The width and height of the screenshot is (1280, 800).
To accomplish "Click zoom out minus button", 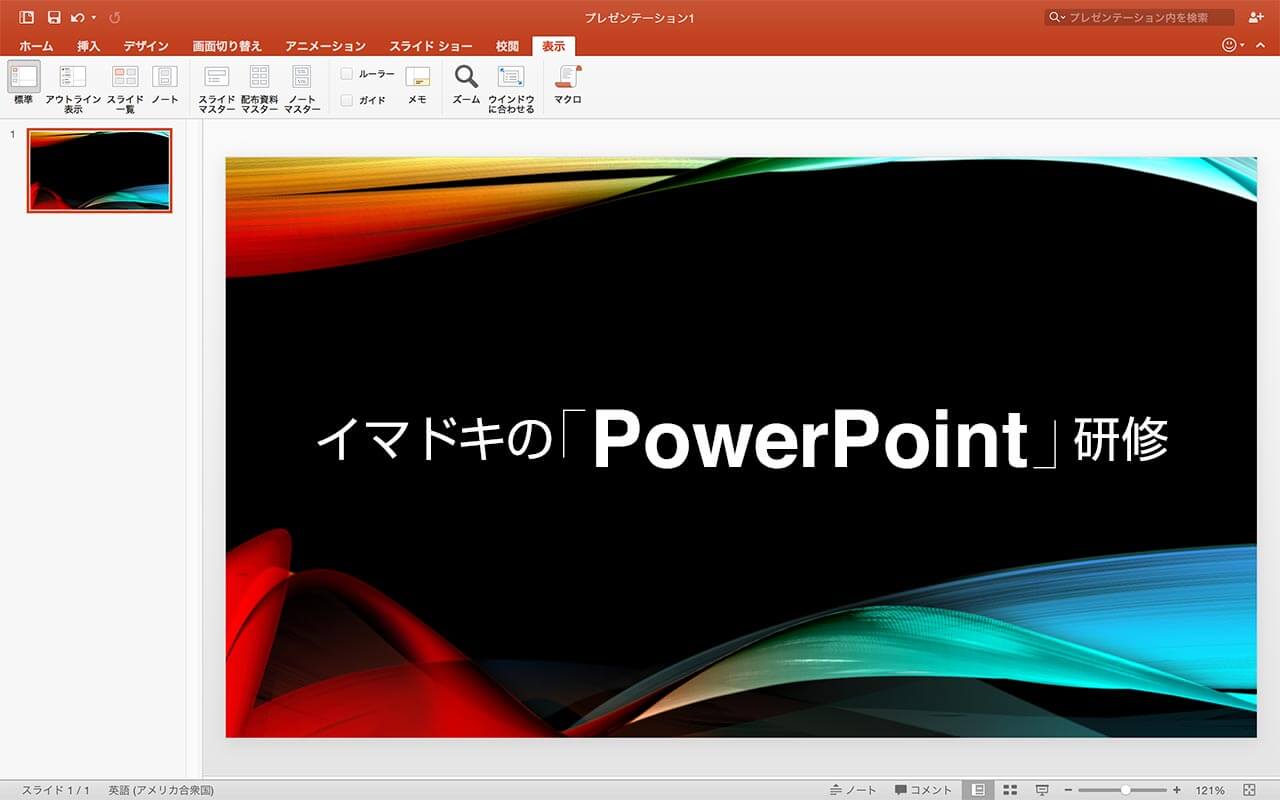I will [x=1069, y=790].
